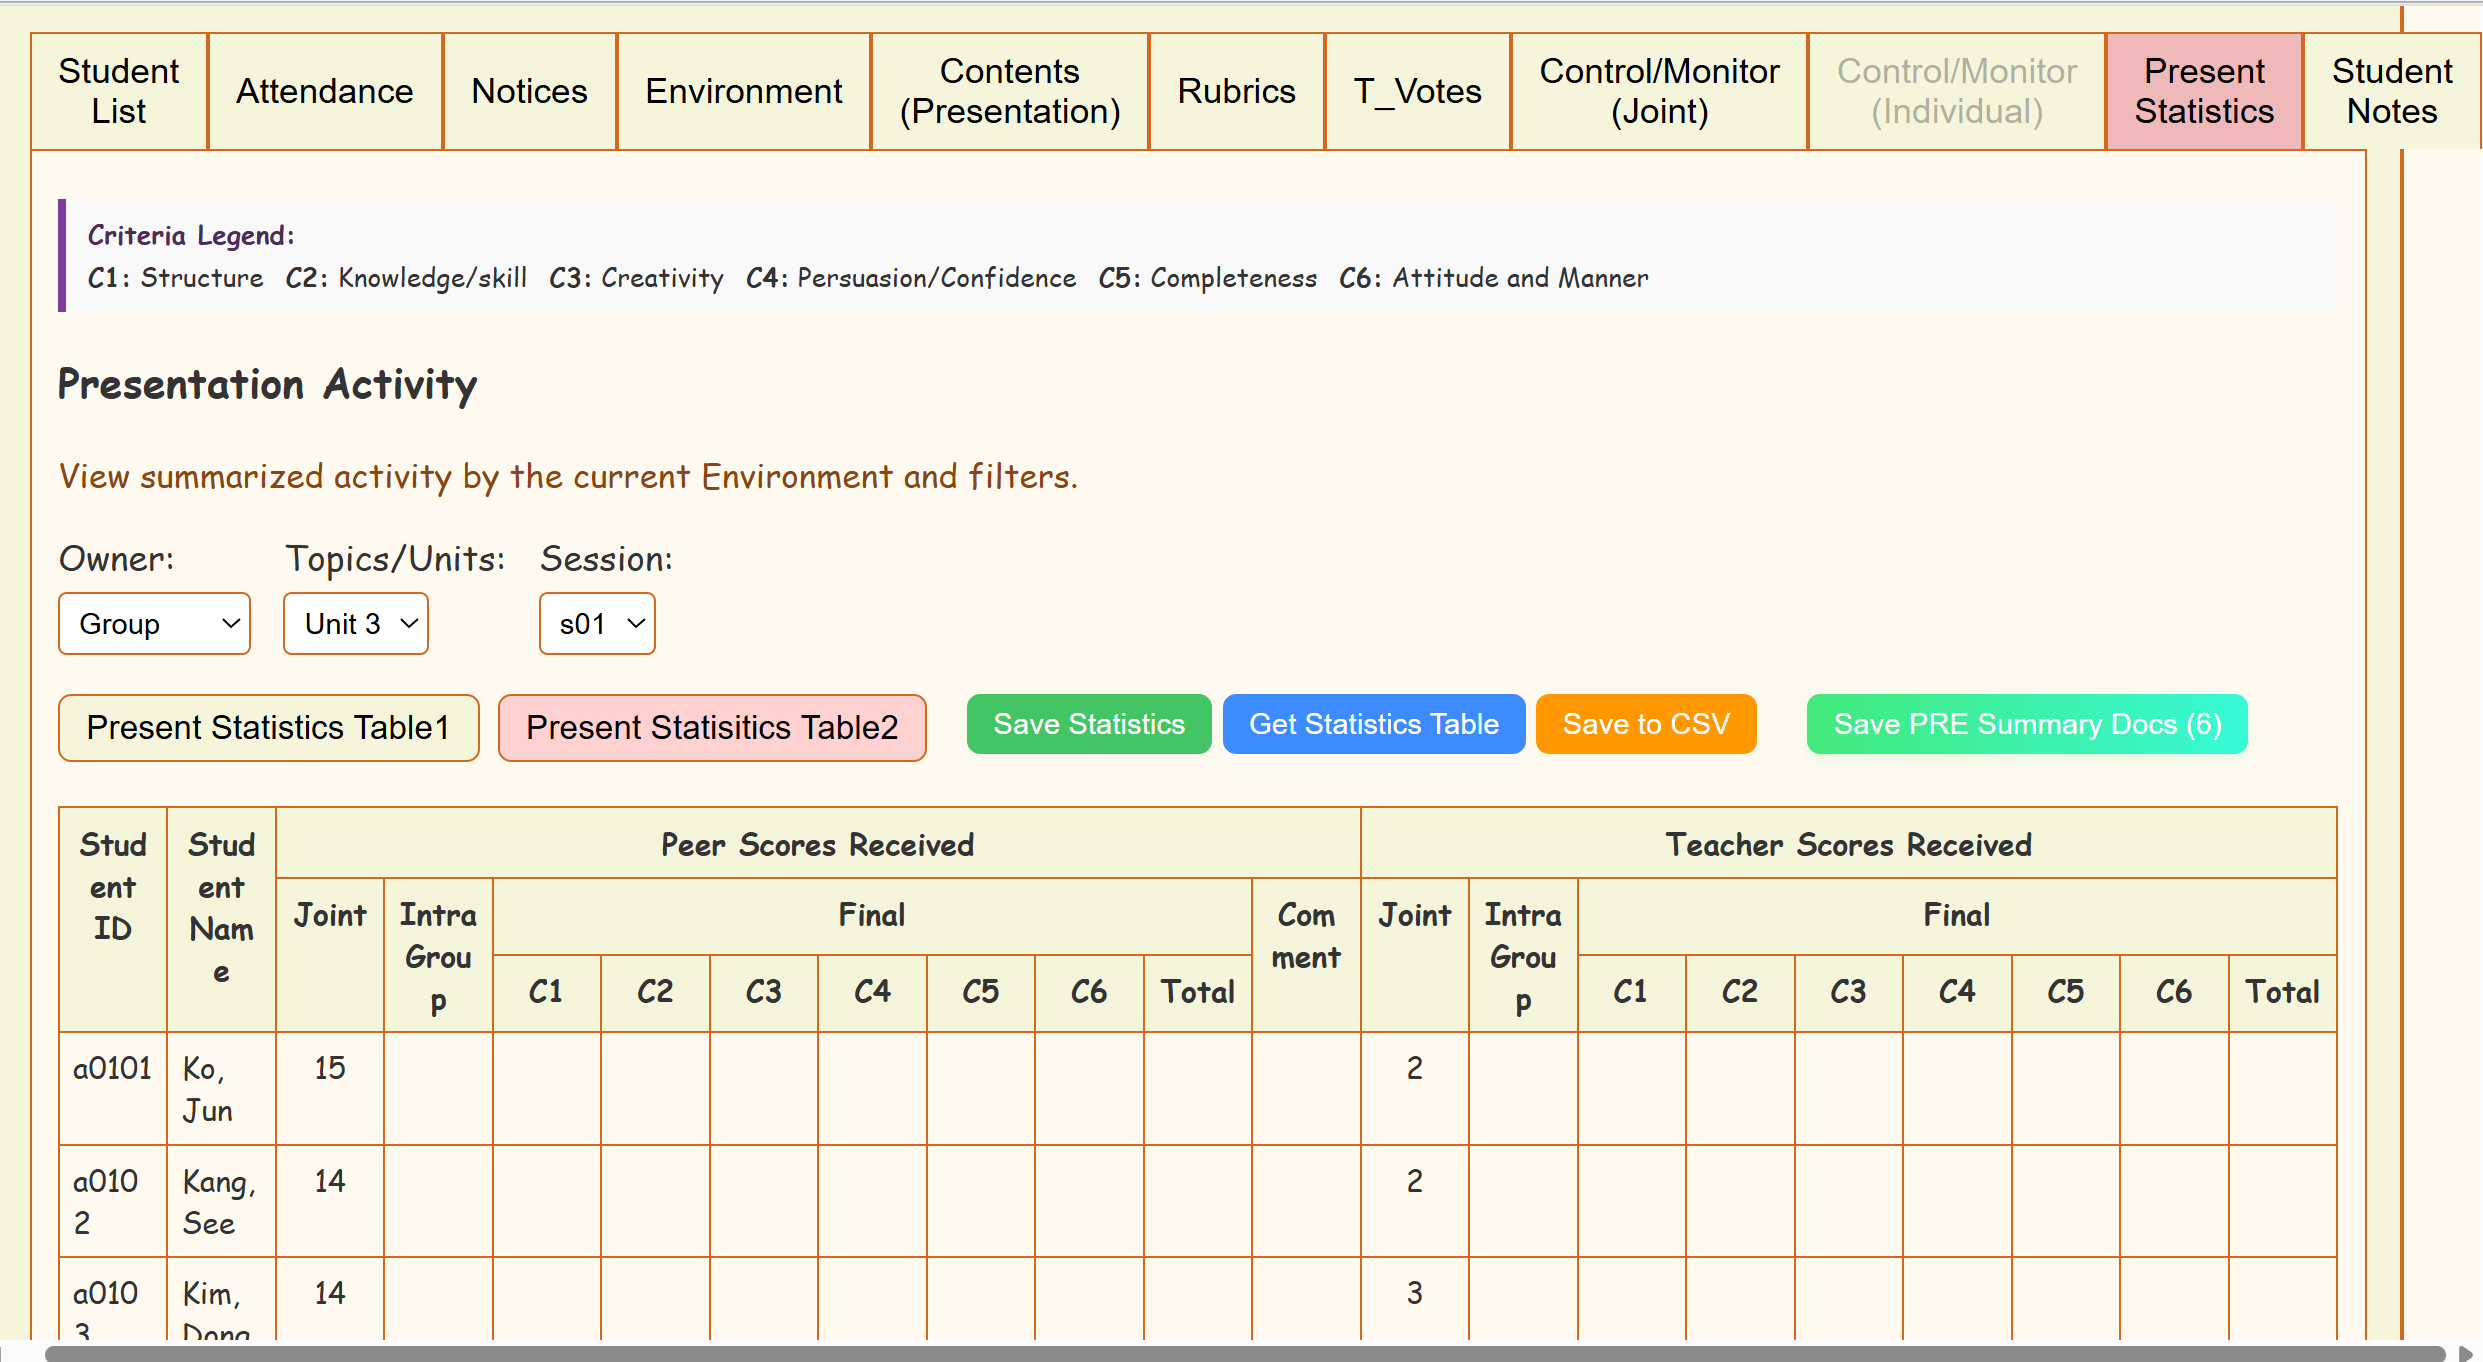Show Present Statisitics Table2

712,727
